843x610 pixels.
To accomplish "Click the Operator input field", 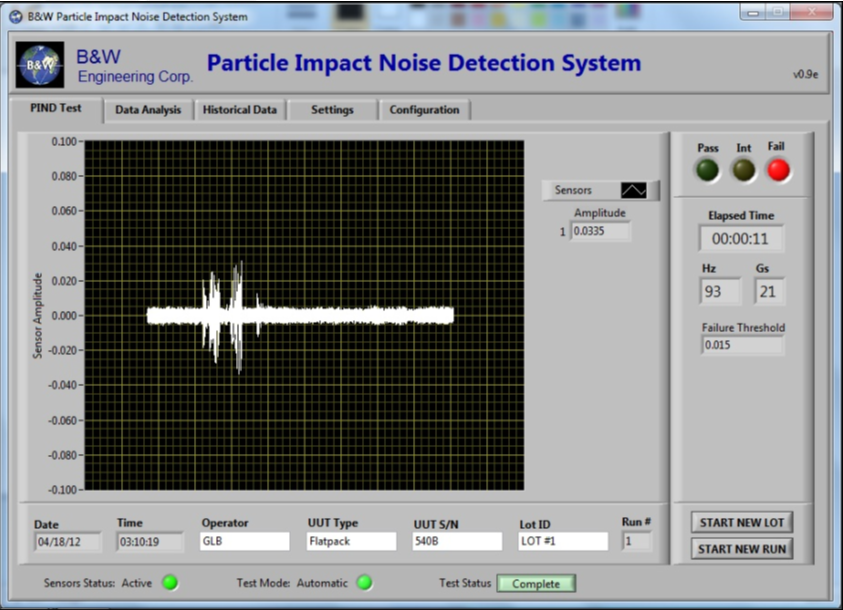I will pos(245,541).
